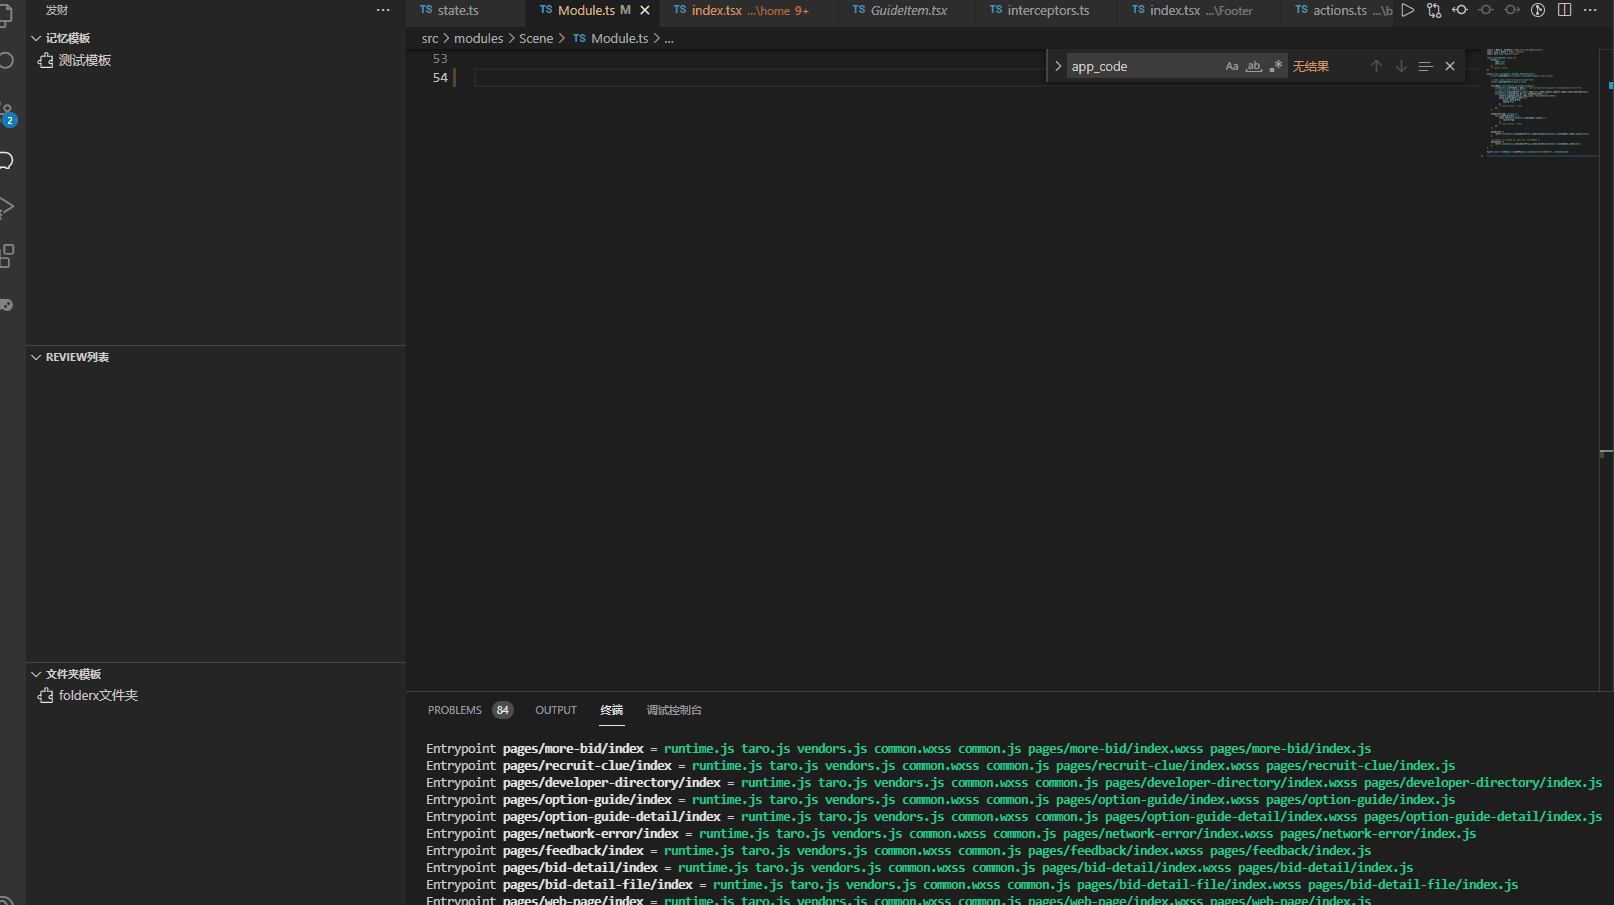
Task: Click the puzzle icon beside 测试模板
Action: click(x=45, y=61)
